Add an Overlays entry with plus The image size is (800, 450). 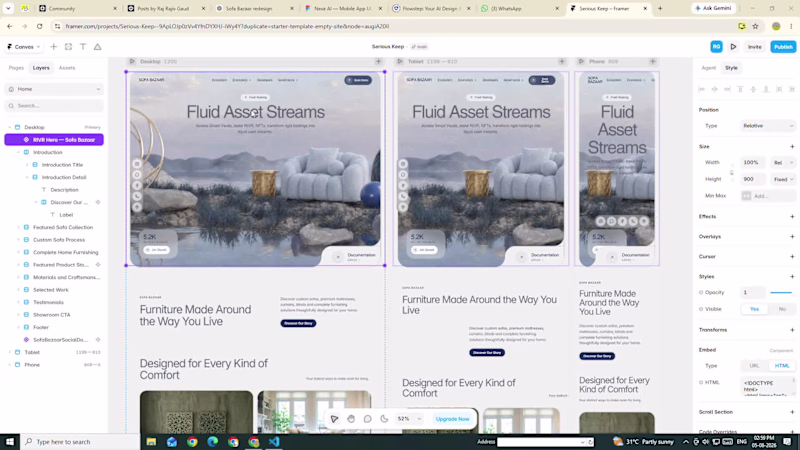point(792,237)
